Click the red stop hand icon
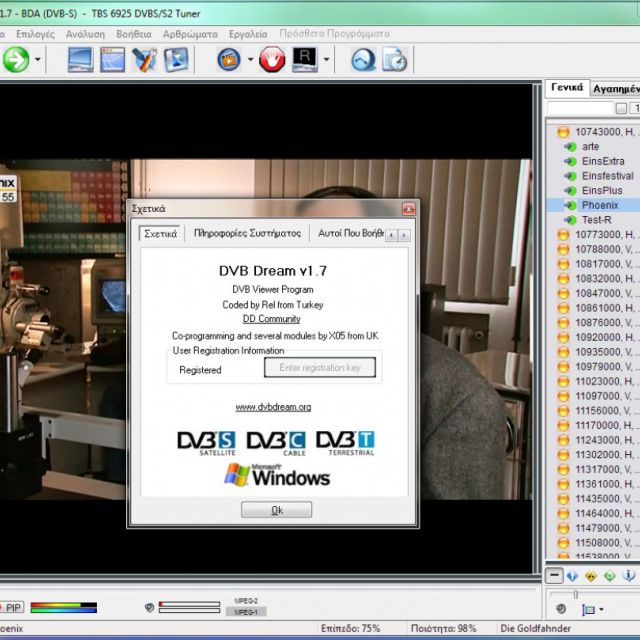 [x=272, y=60]
